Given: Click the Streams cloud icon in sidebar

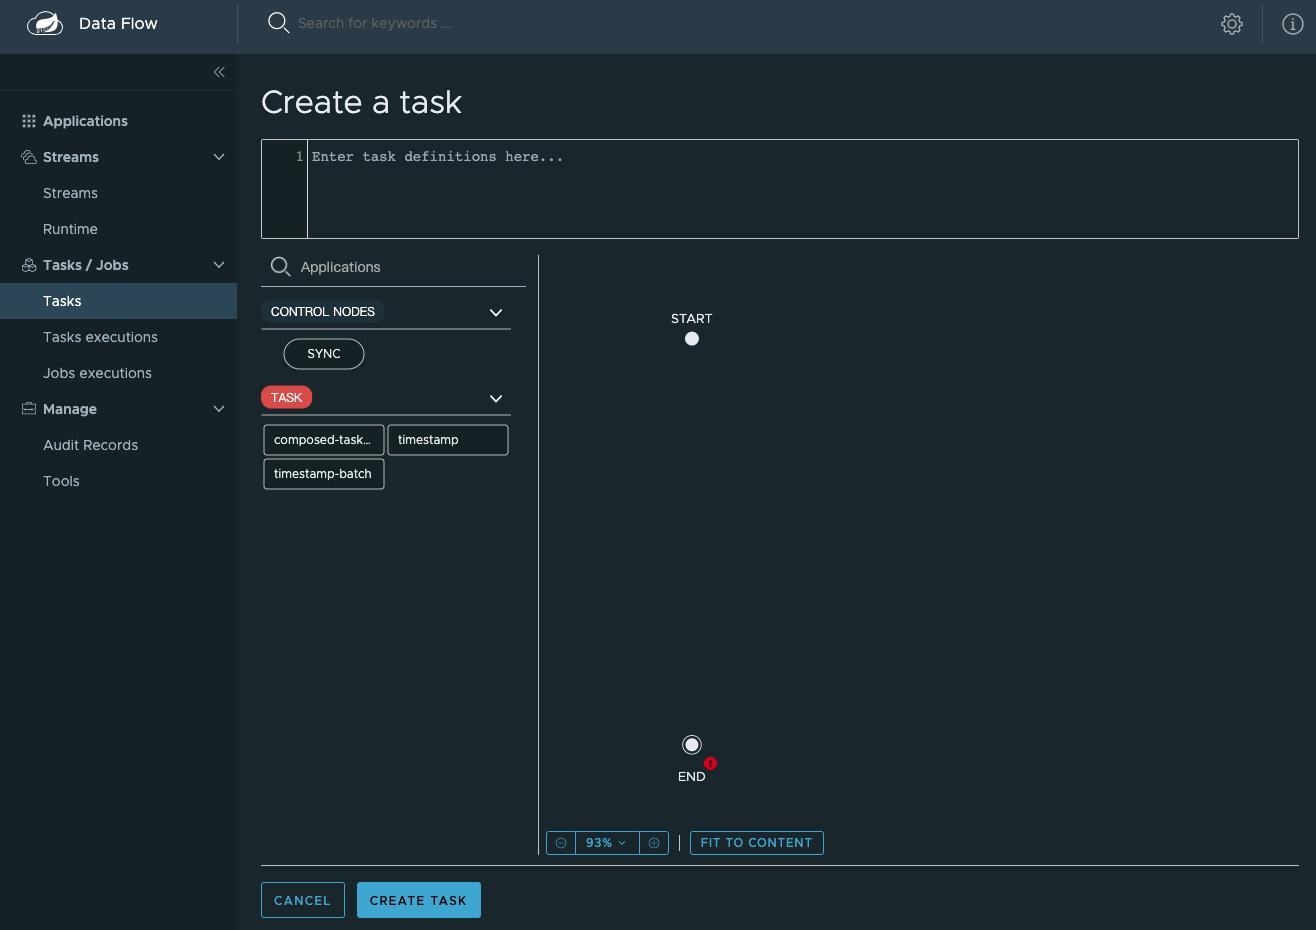Looking at the screenshot, I should (29, 157).
